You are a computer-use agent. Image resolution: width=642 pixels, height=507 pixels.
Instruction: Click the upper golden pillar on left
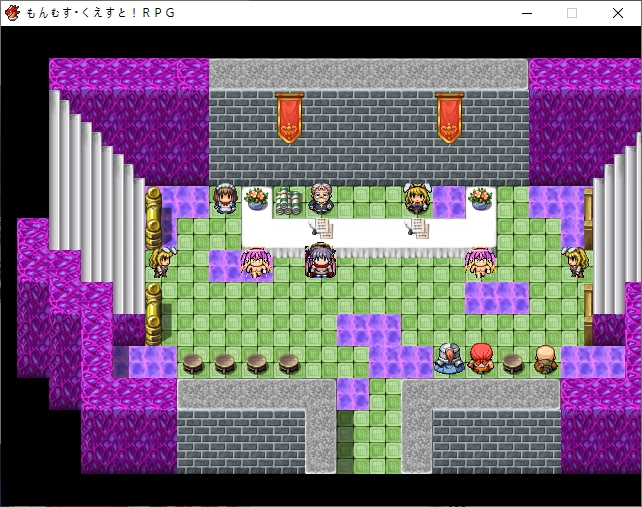[x=154, y=218]
